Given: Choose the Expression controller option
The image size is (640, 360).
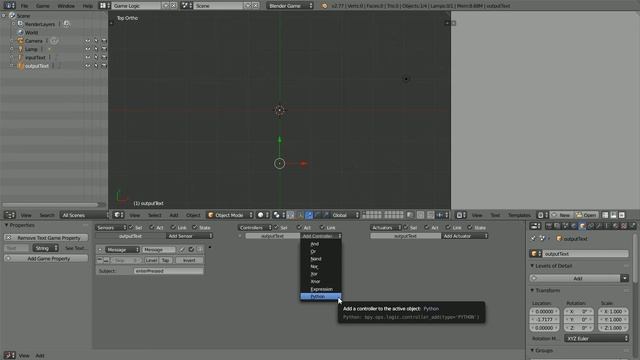Looking at the screenshot, I should coord(320,289).
